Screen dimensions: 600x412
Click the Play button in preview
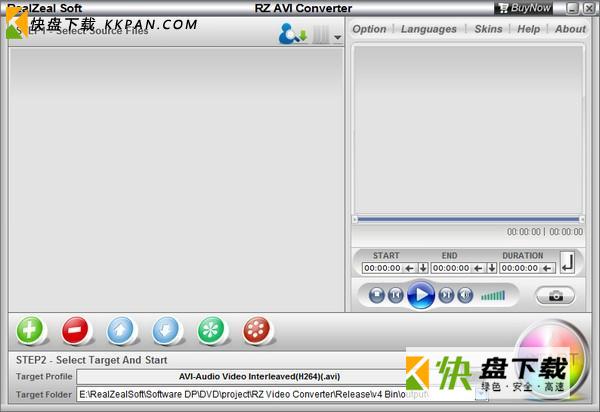pos(421,295)
